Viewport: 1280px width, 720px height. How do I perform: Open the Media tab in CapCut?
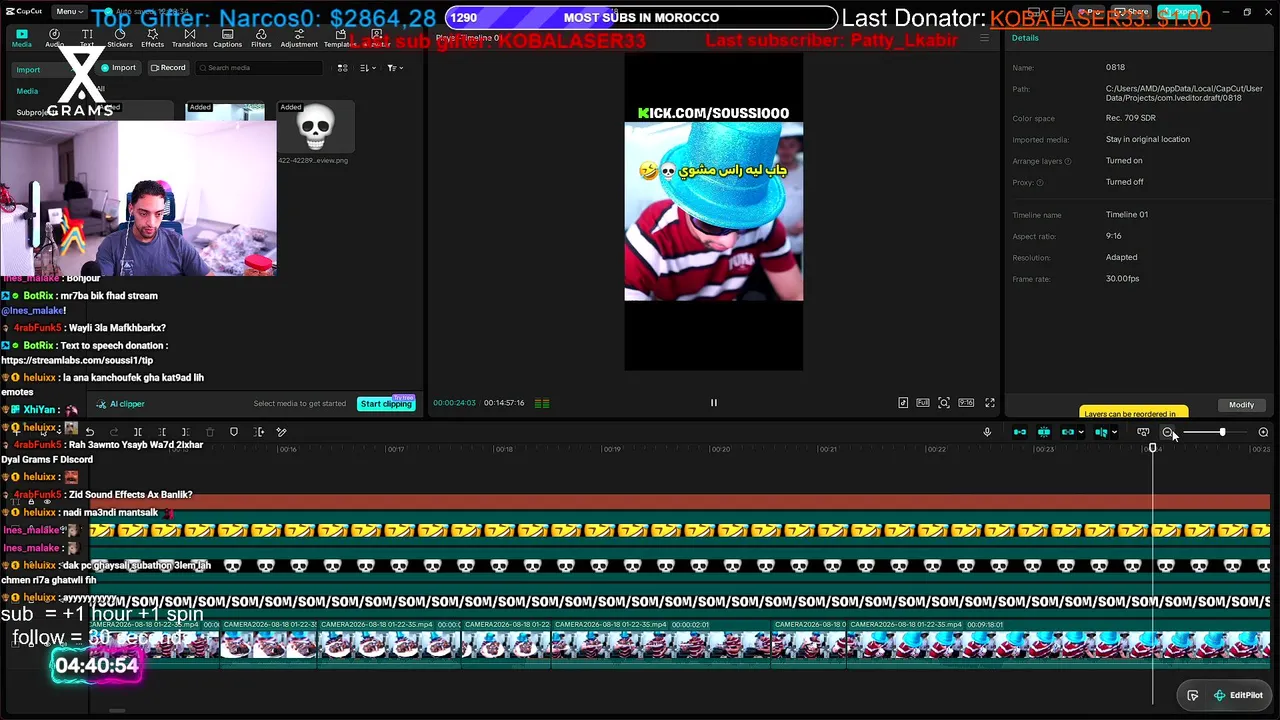point(21,38)
